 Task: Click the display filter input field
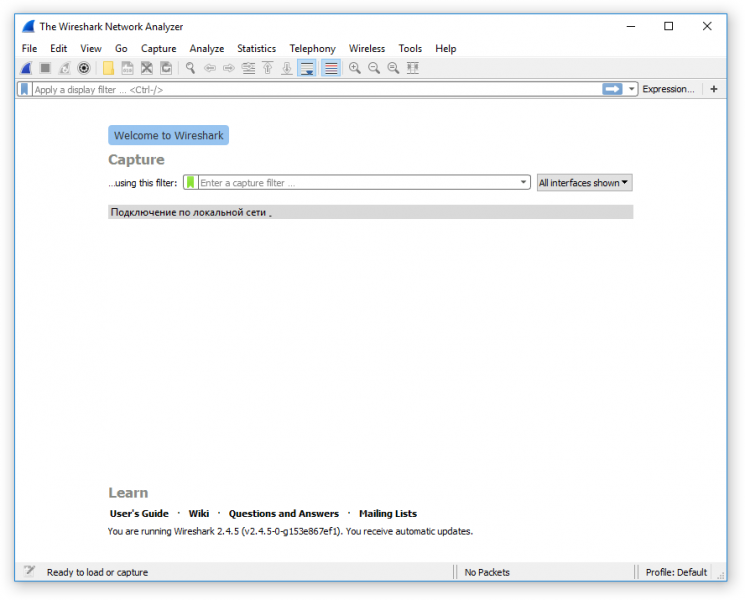pyautogui.click(x=316, y=89)
